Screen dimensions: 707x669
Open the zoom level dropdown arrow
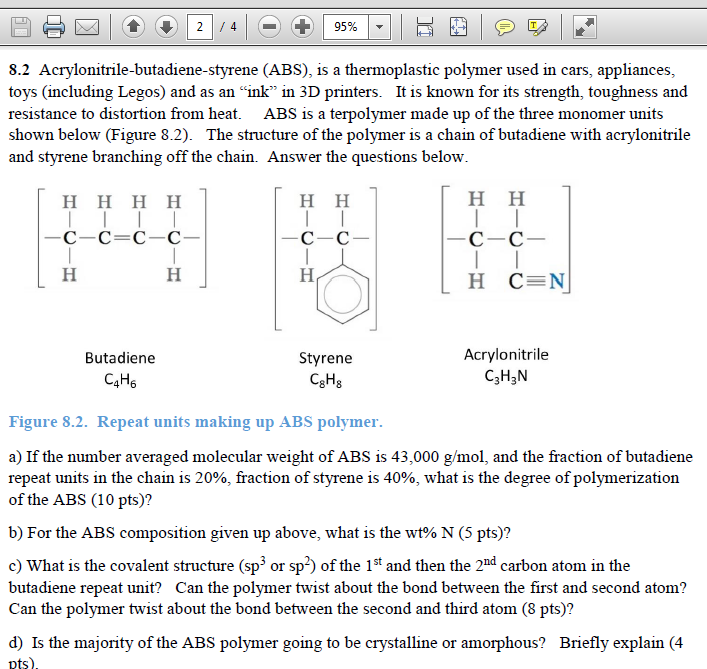coord(378,27)
